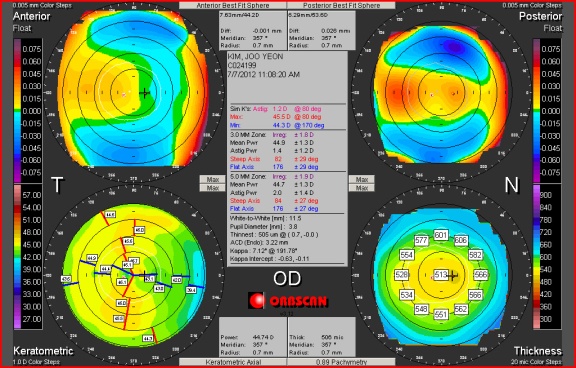Click the Max button beside the Posterior map
576x368 pixels.
(362, 179)
